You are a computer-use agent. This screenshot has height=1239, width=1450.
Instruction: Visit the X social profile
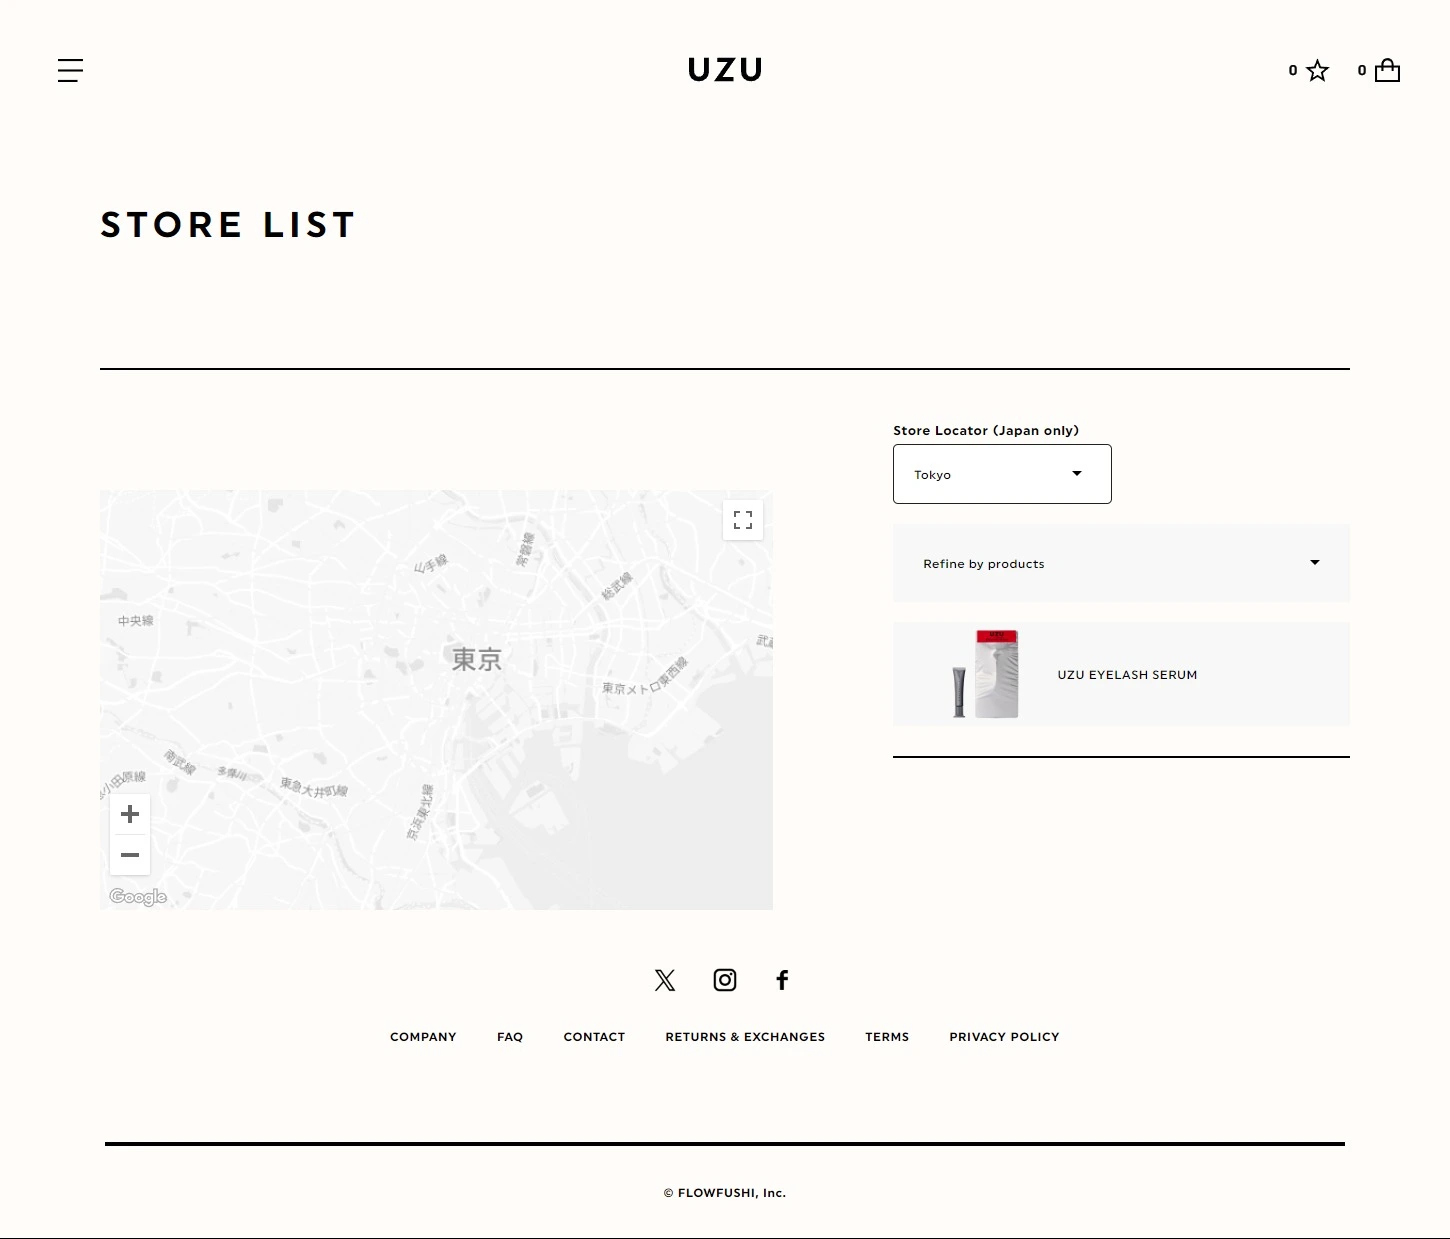(665, 980)
